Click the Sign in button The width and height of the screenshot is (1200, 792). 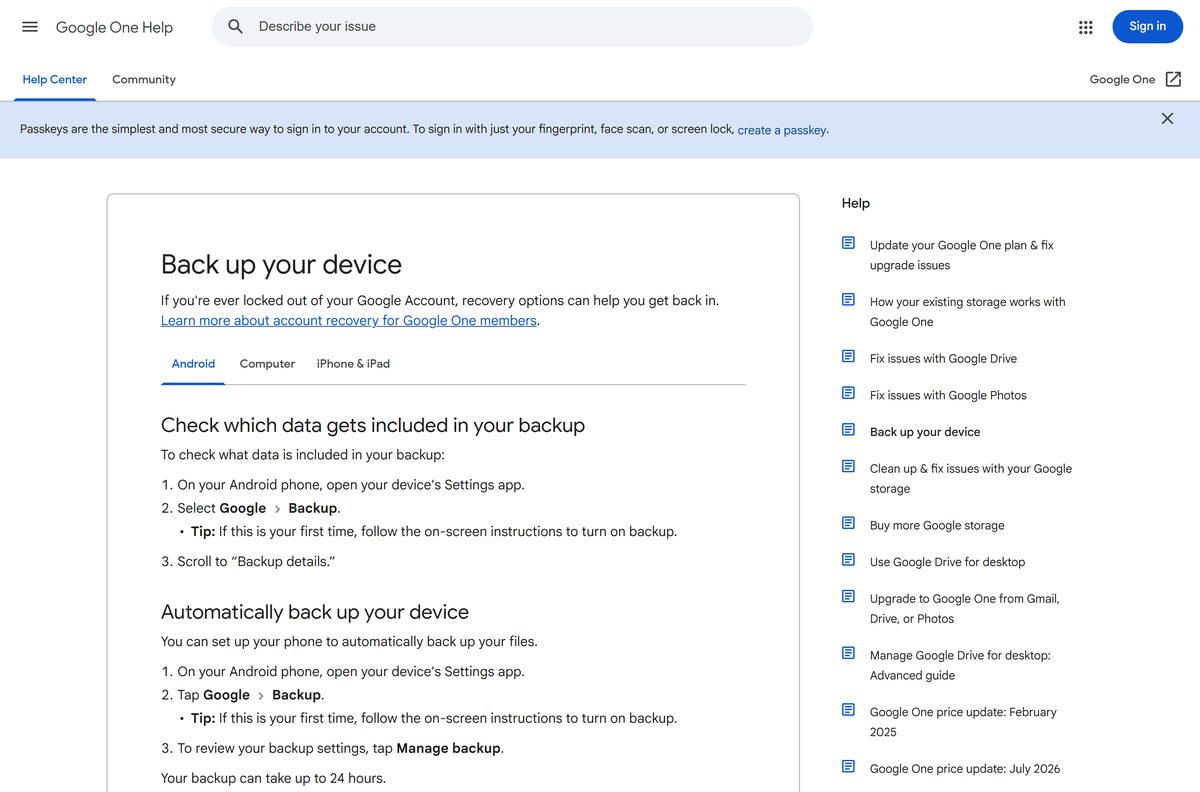click(1147, 27)
